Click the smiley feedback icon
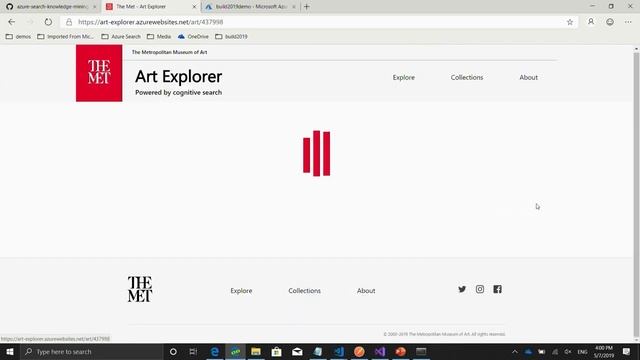The height and width of the screenshot is (360, 640). coord(610,22)
